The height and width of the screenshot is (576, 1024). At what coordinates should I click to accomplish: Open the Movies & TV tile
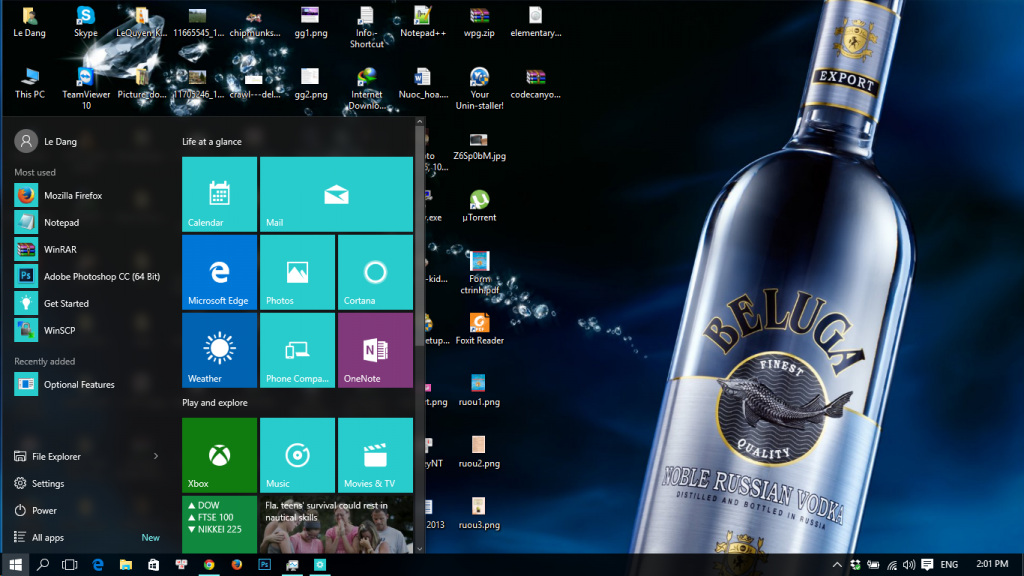pos(376,455)
